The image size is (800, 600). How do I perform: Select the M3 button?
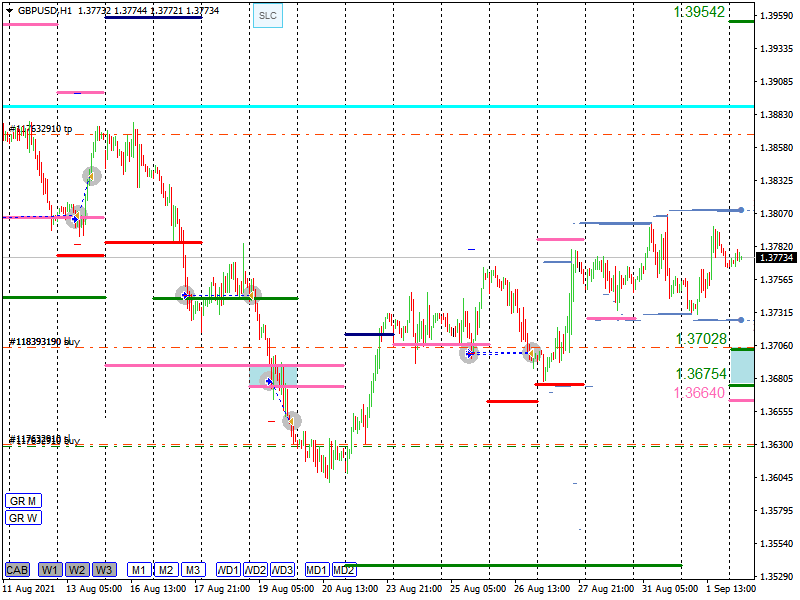[193, 570]
